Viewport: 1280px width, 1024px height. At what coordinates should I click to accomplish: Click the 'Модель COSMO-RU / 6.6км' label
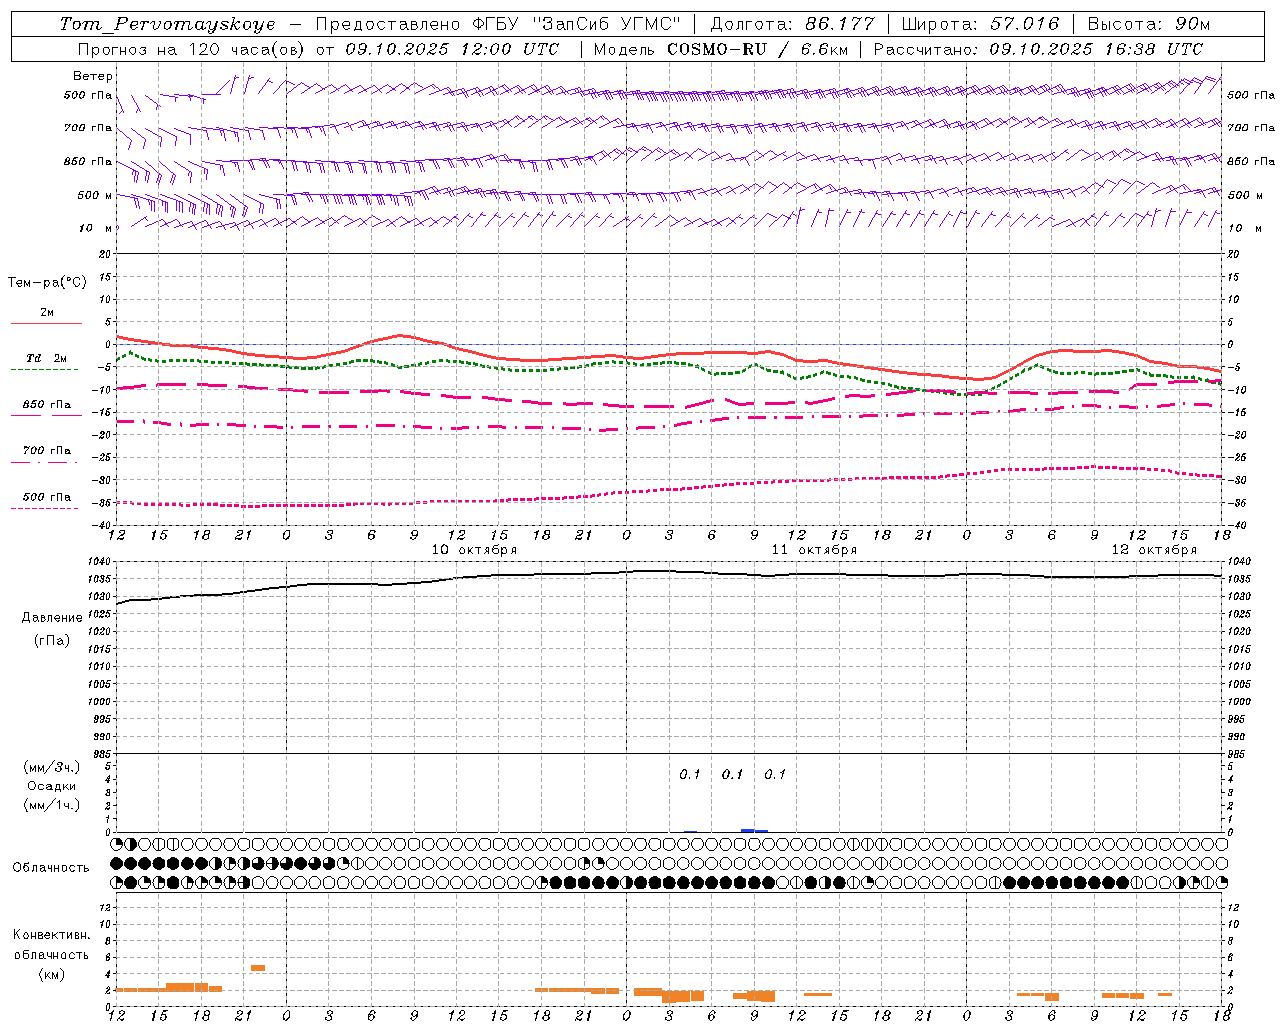click(x=721, y=49)
